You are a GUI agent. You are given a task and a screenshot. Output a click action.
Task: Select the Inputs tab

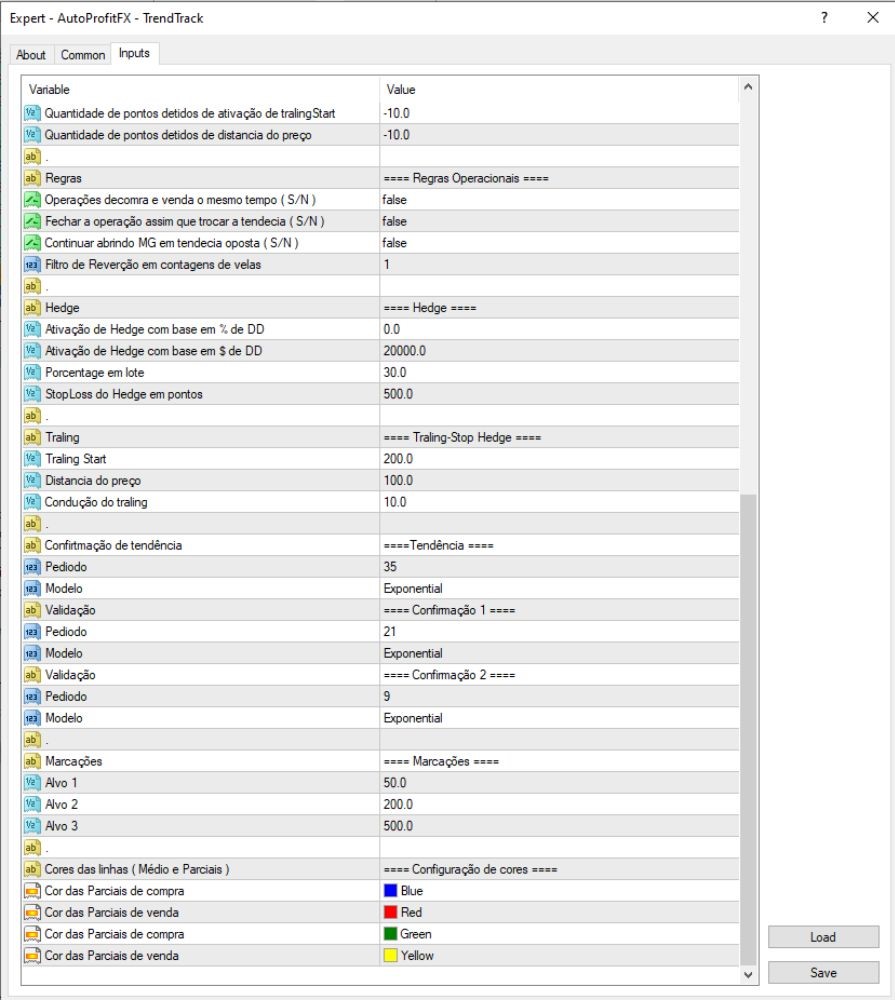tap(134, 53)
